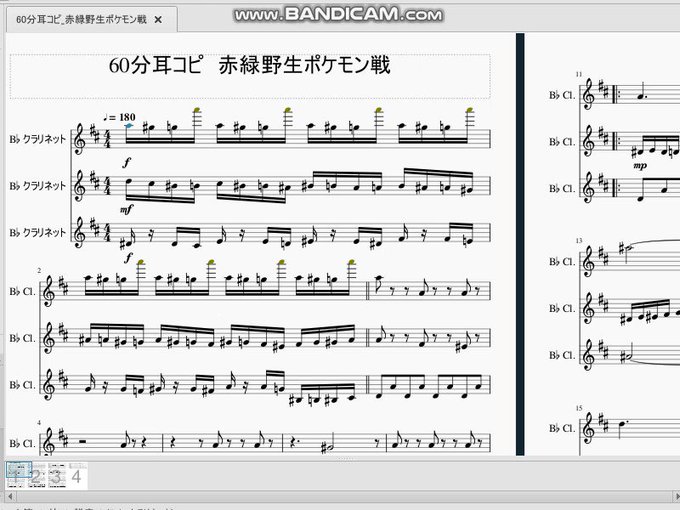Select the 4/4 time signature on the third staff

[x=107, y=232]
